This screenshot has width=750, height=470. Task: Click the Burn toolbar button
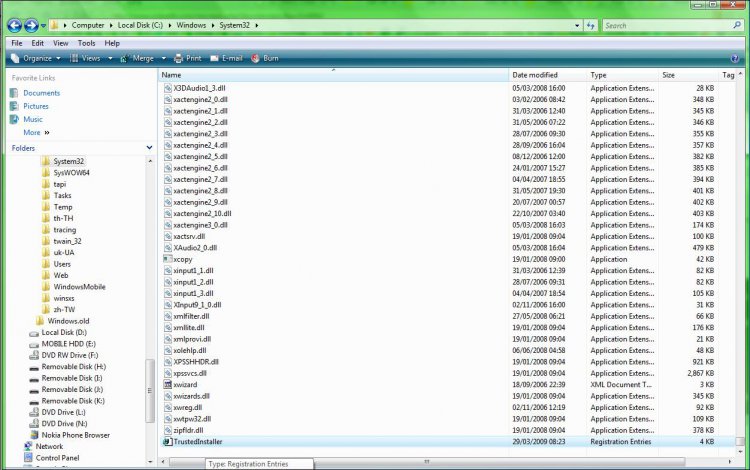[265, 58]
